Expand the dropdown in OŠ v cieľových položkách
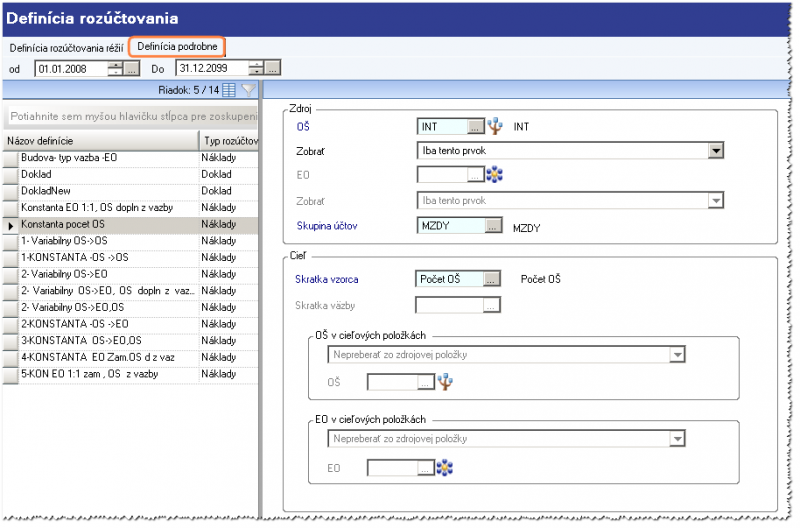This screenshot has width=800, height=528. (677, 354)
